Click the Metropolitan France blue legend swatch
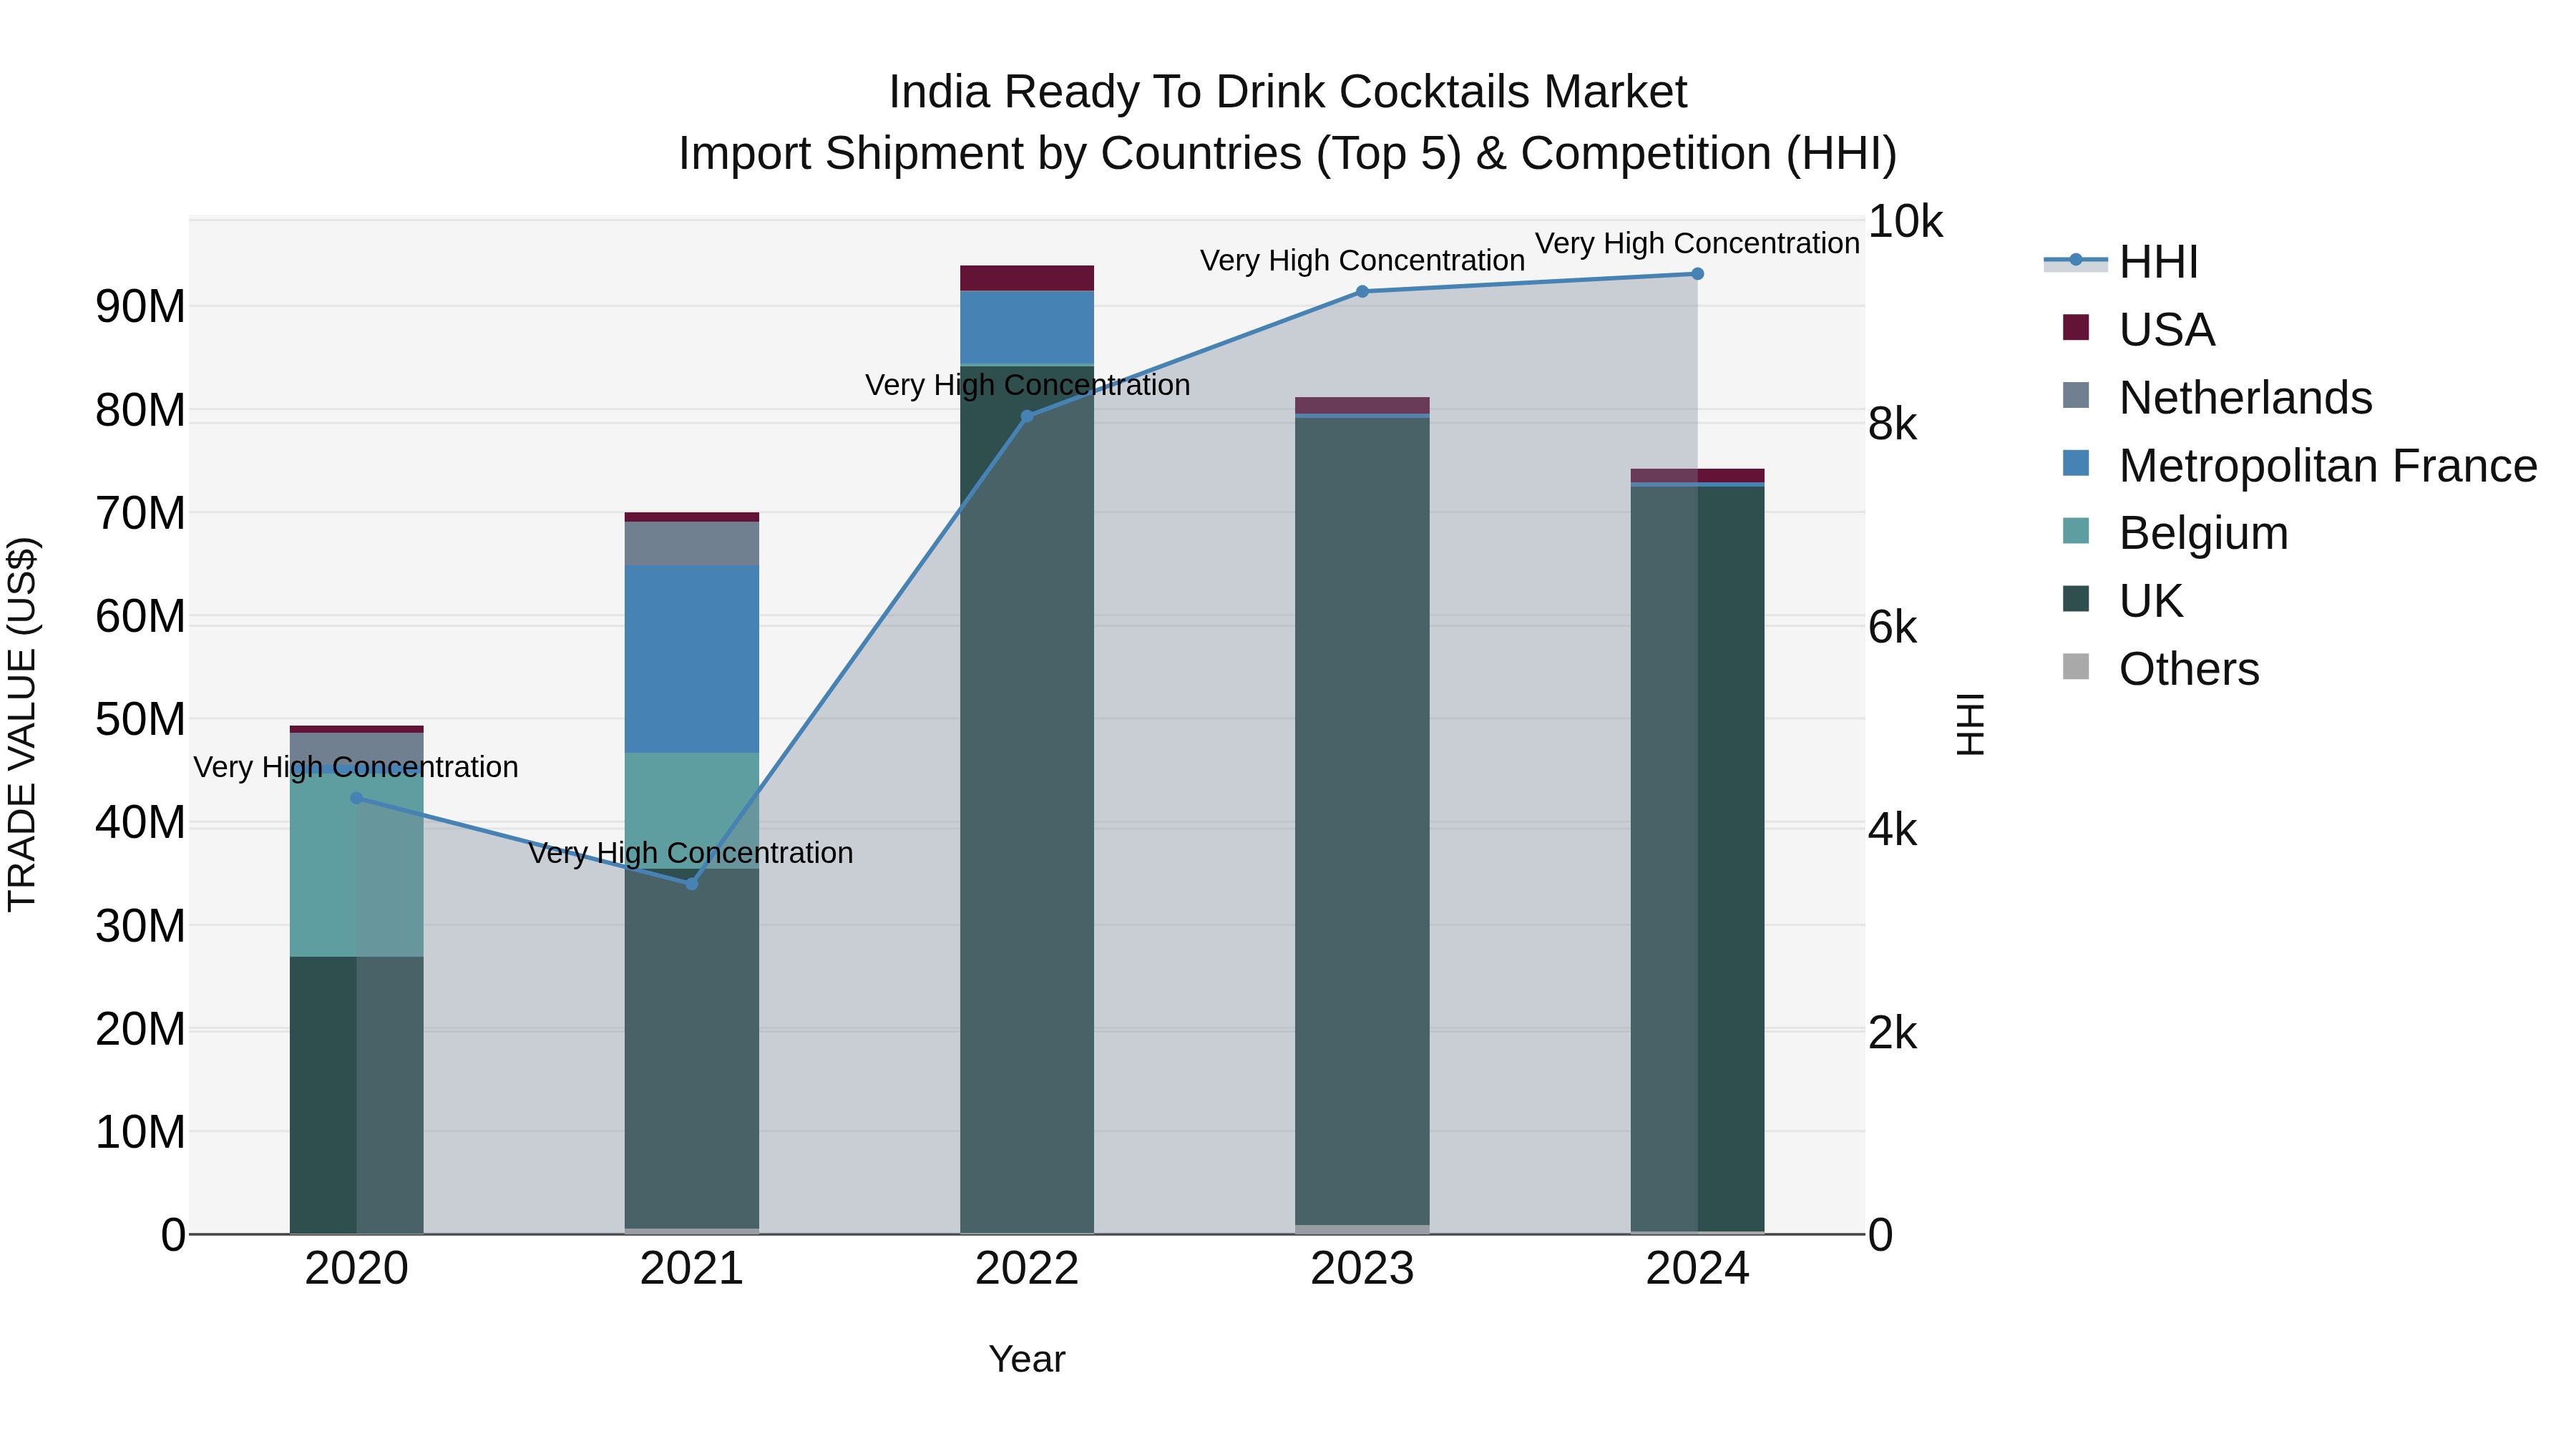Screen dimensions: 2576x1449 pos(2076,463)
